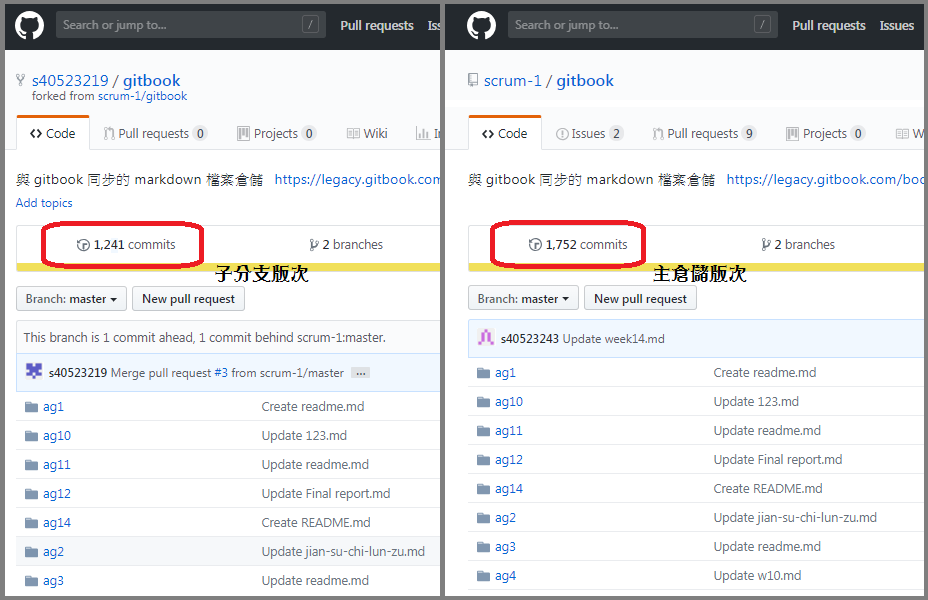
Task: Open ag2 folder in left repository
Action: pos(53,551)
